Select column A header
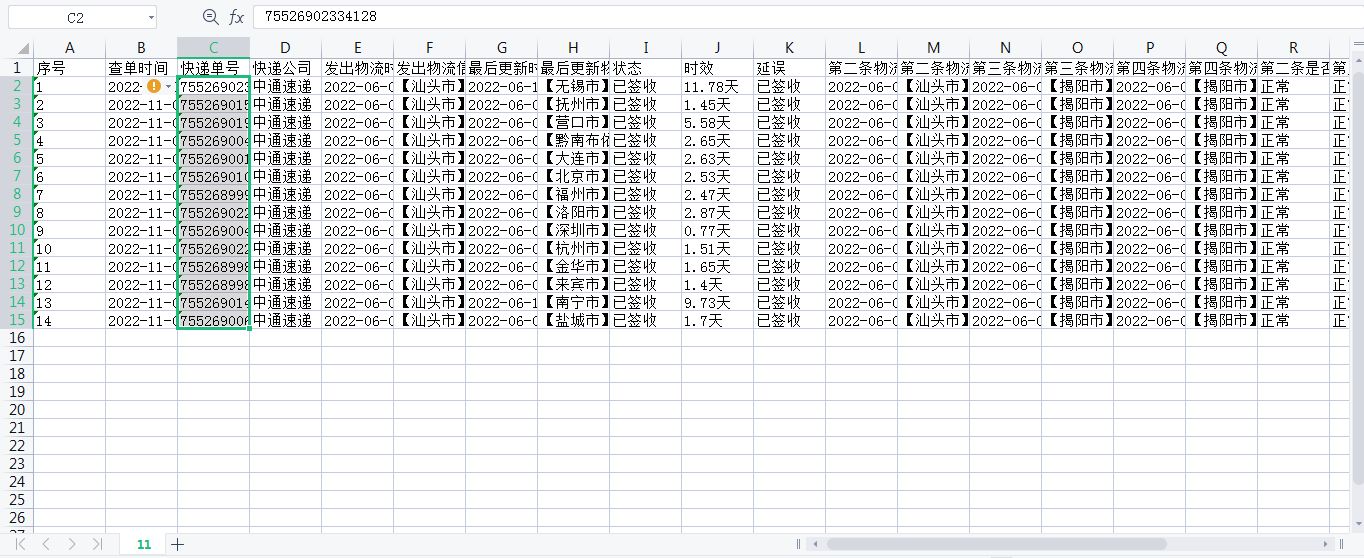The width and height of the screenshot is (1364, 558). tap(69, 48)
